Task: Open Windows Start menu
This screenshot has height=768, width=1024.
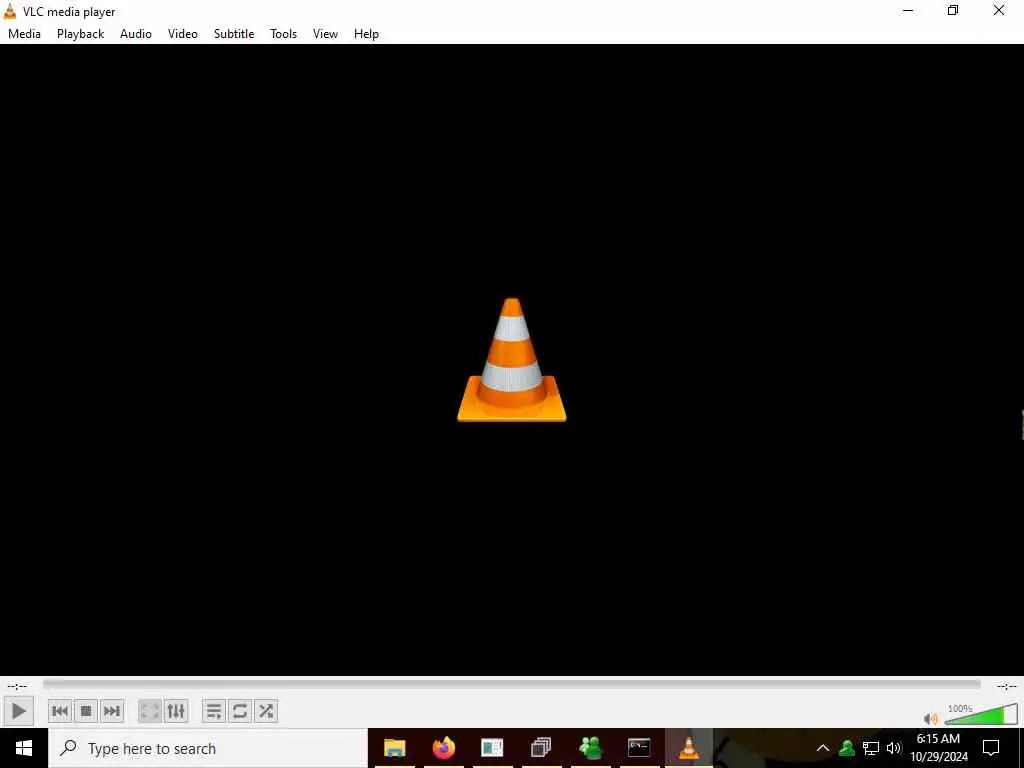Action: 24,748
